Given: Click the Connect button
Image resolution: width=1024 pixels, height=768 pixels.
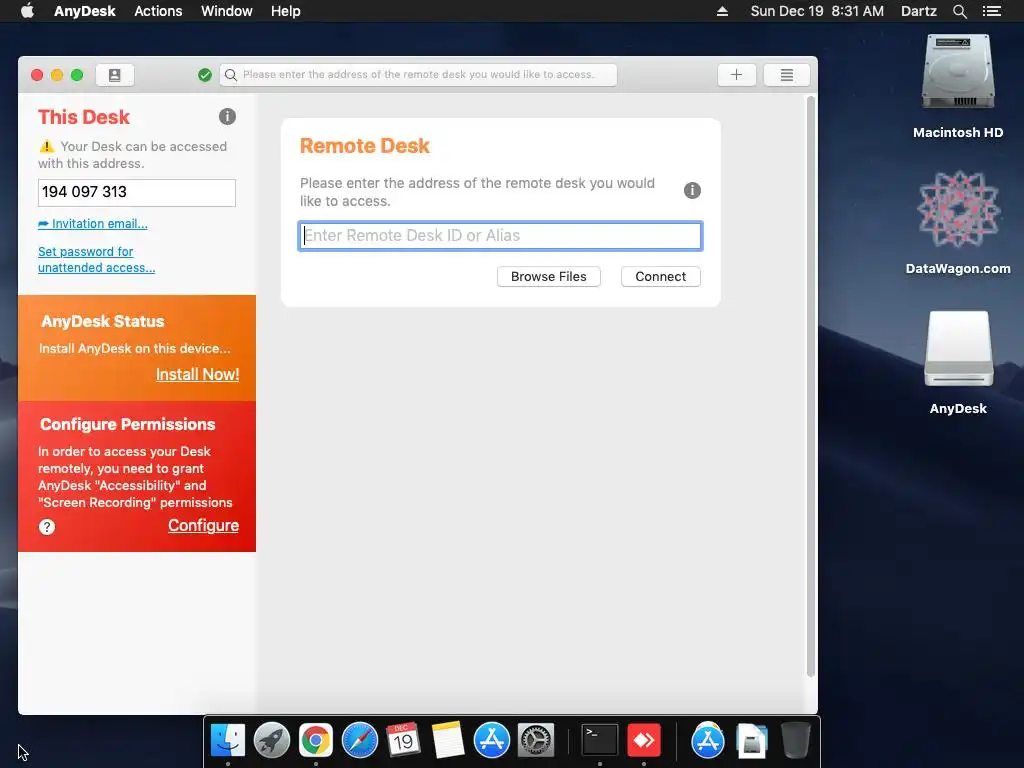Looking at the screenshot, I should [660, 276].
